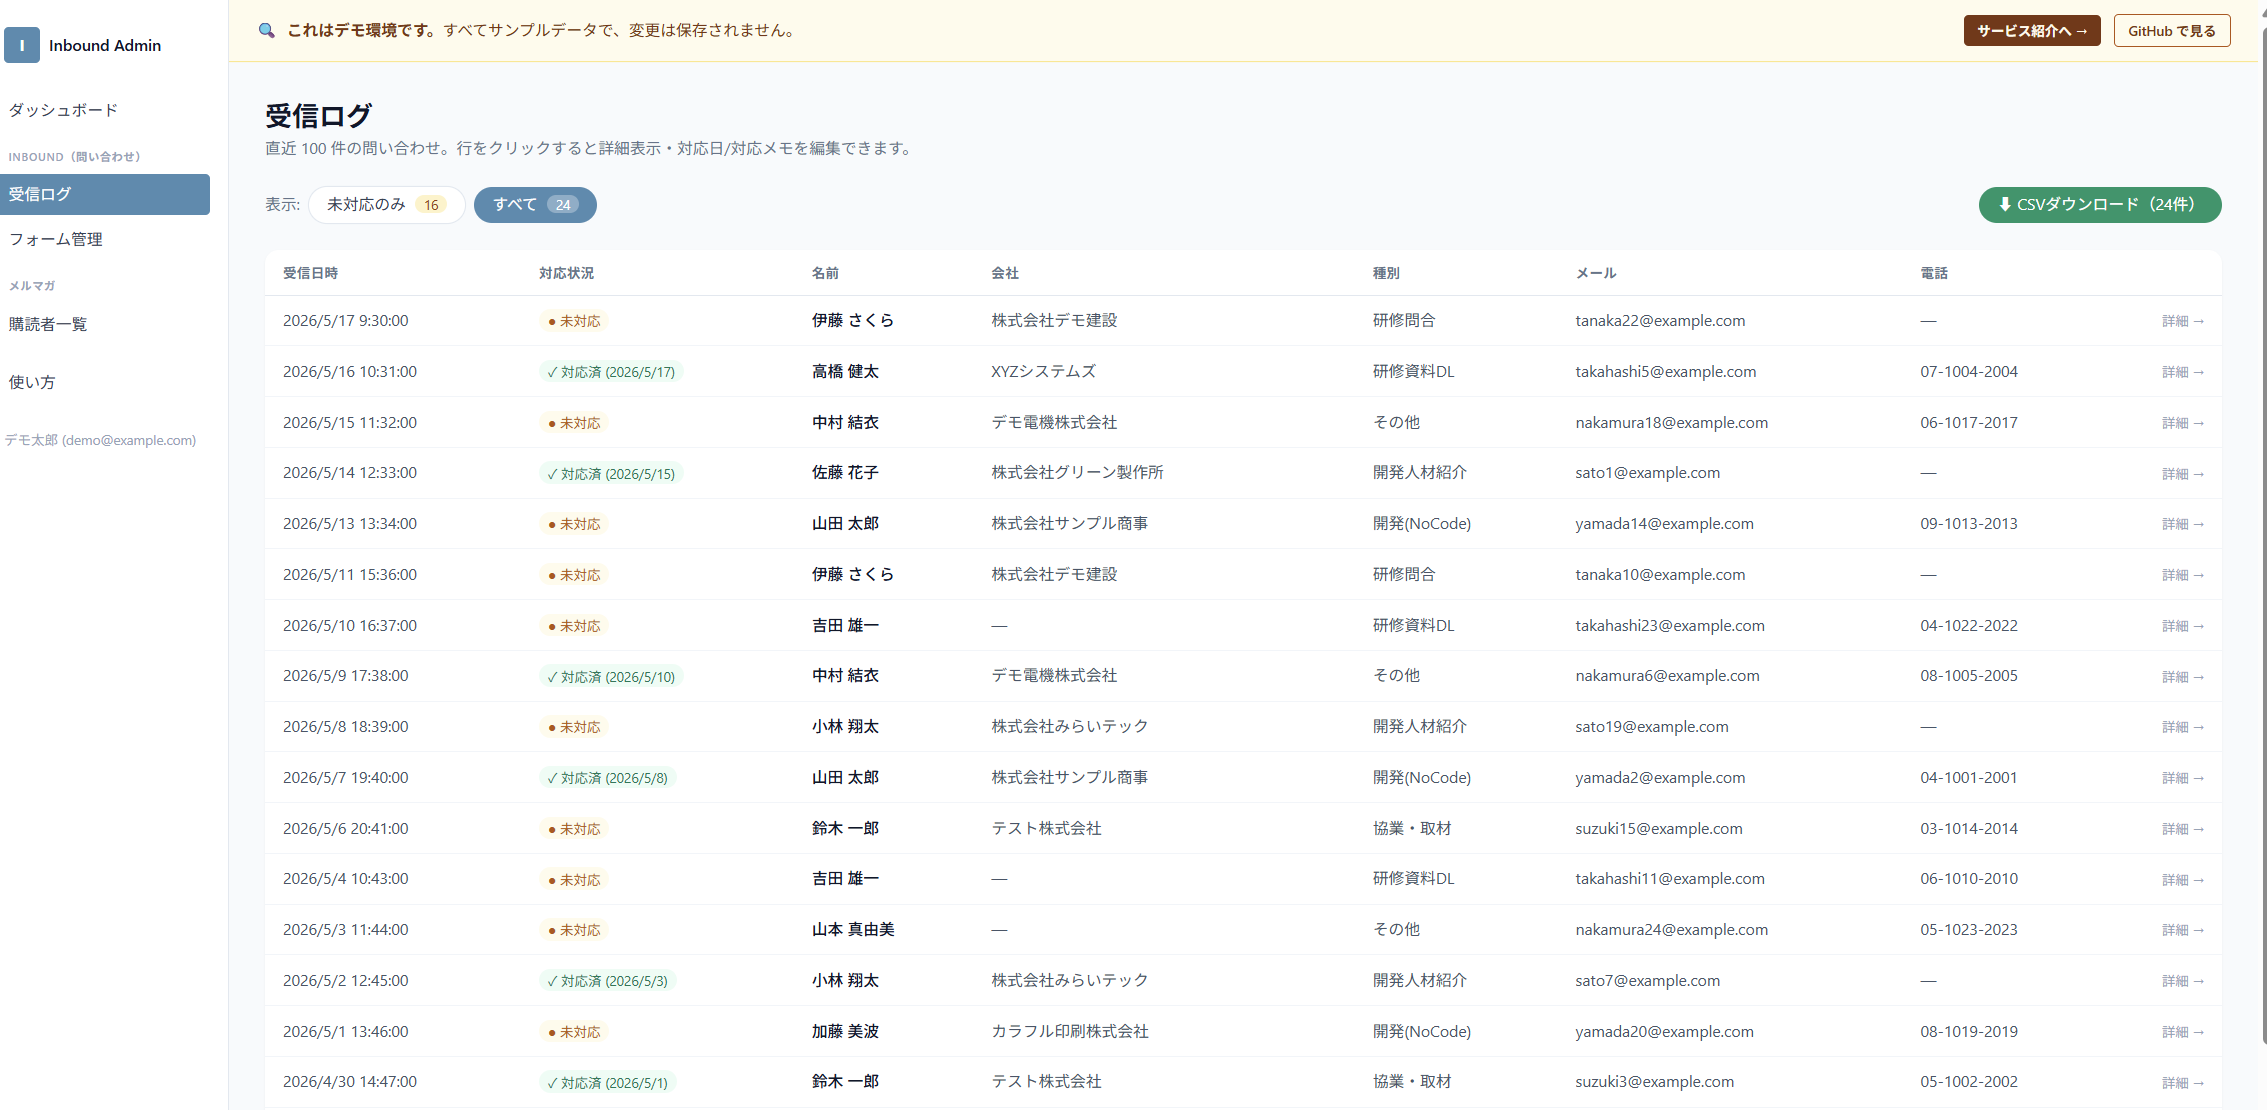Click phone number 09-1013-2013
2267x1110 pixels.
coord(1969,524)
